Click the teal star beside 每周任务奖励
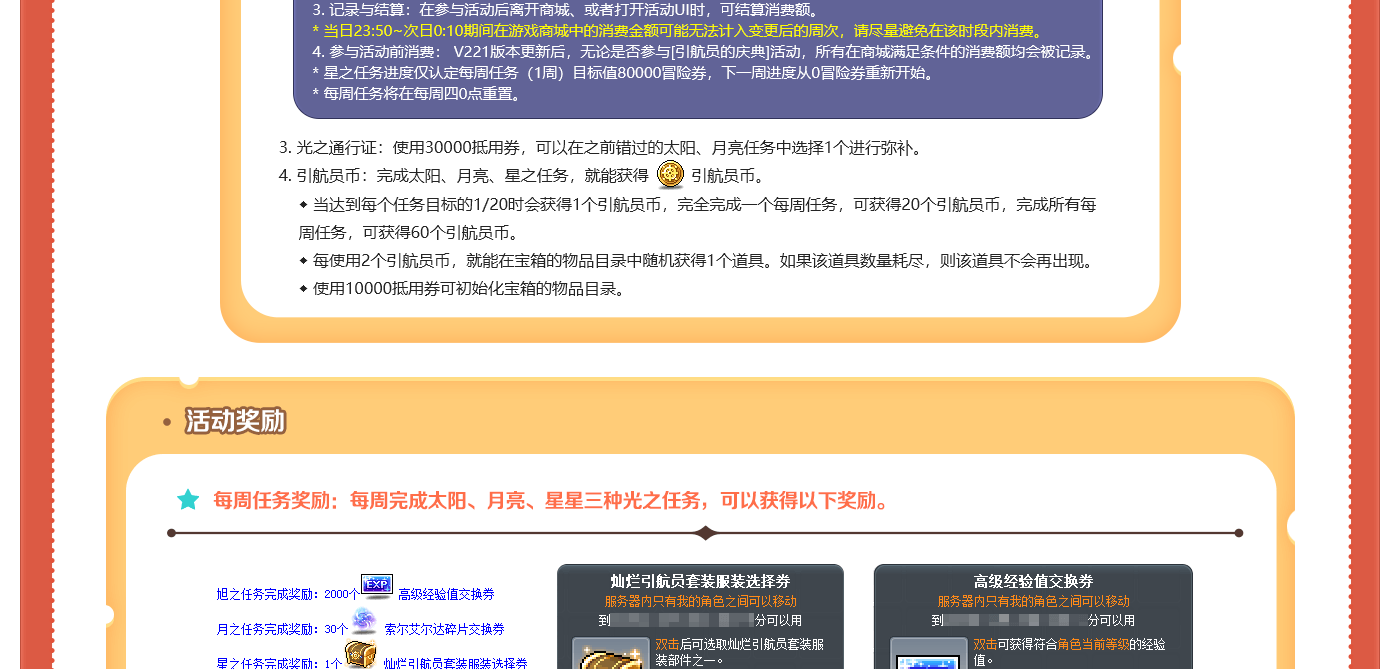This screenshot has width=1400, height=669. point(188,500)
